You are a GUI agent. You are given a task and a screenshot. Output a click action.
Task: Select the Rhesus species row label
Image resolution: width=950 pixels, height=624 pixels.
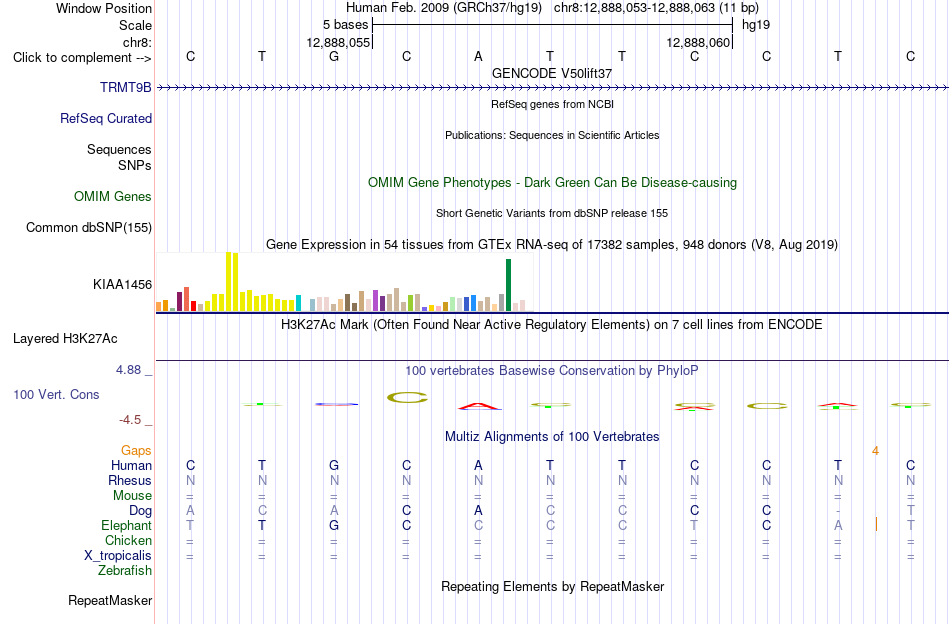(x=130, y=480)
